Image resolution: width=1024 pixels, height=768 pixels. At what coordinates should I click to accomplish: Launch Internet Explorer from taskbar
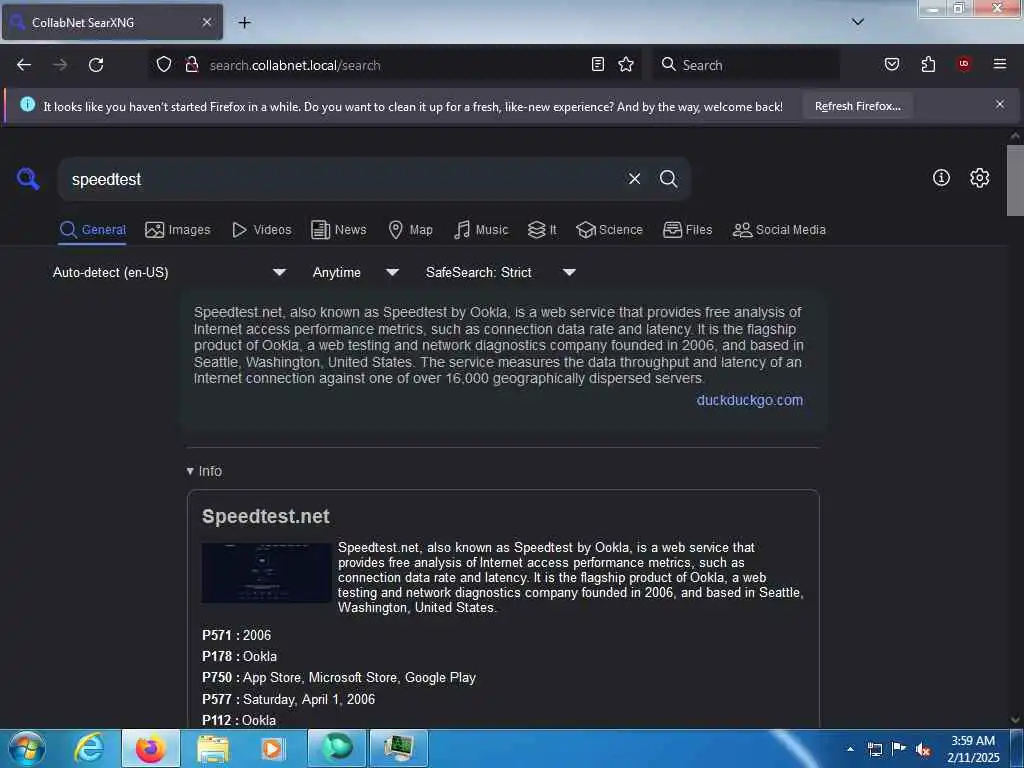(89, 748)
